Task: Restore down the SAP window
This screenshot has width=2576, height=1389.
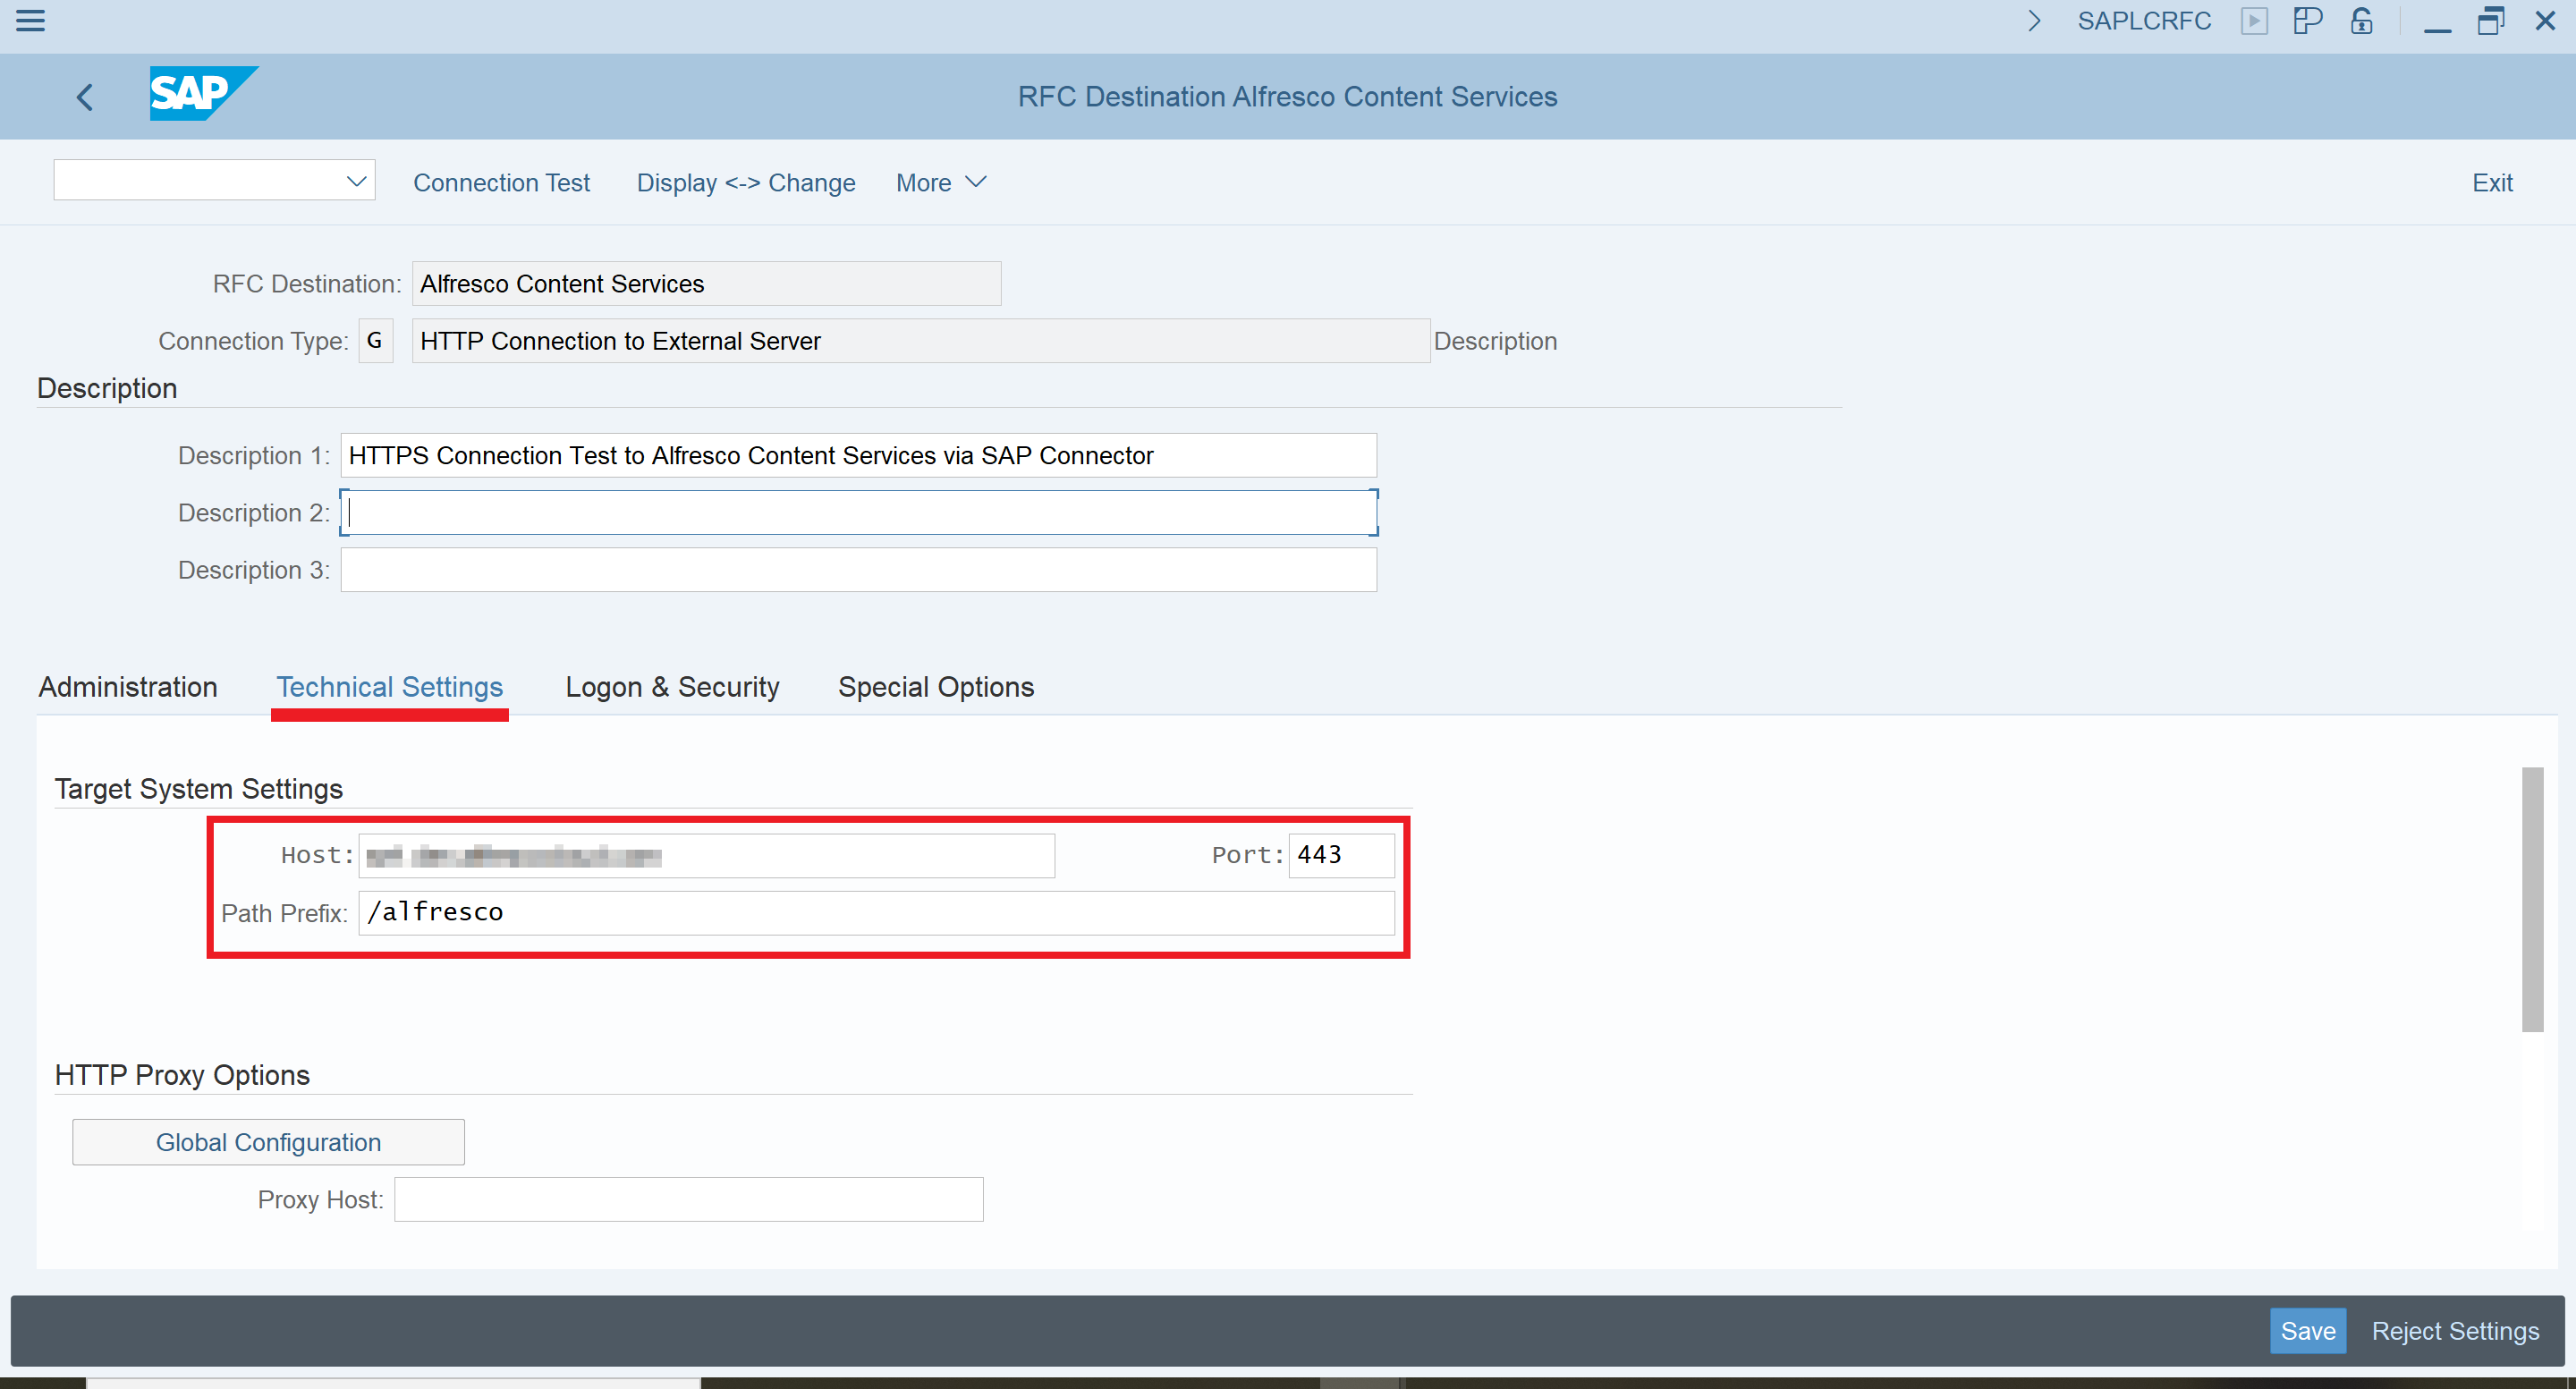Action: coord(2490,21)
